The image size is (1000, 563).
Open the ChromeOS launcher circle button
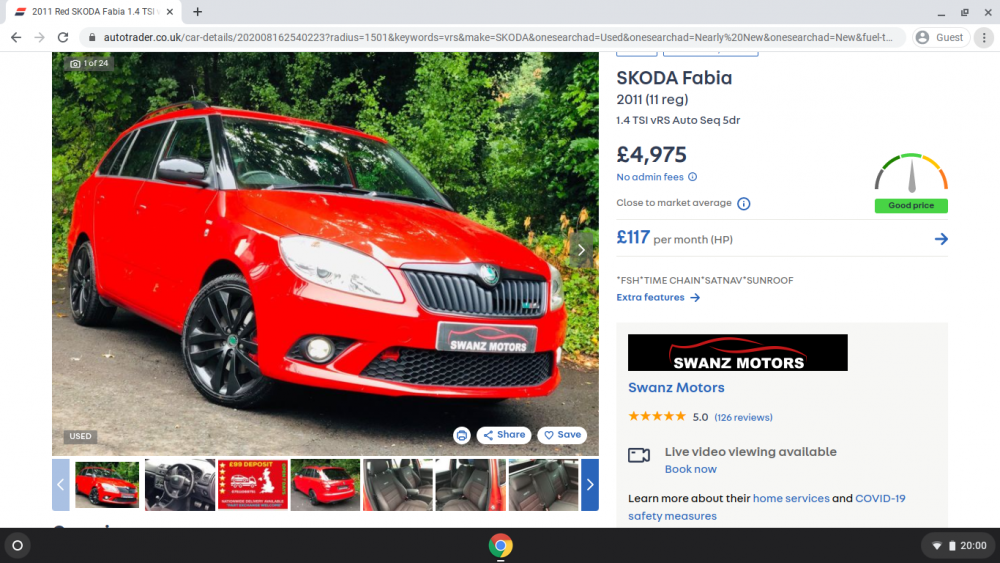[17, 545]
